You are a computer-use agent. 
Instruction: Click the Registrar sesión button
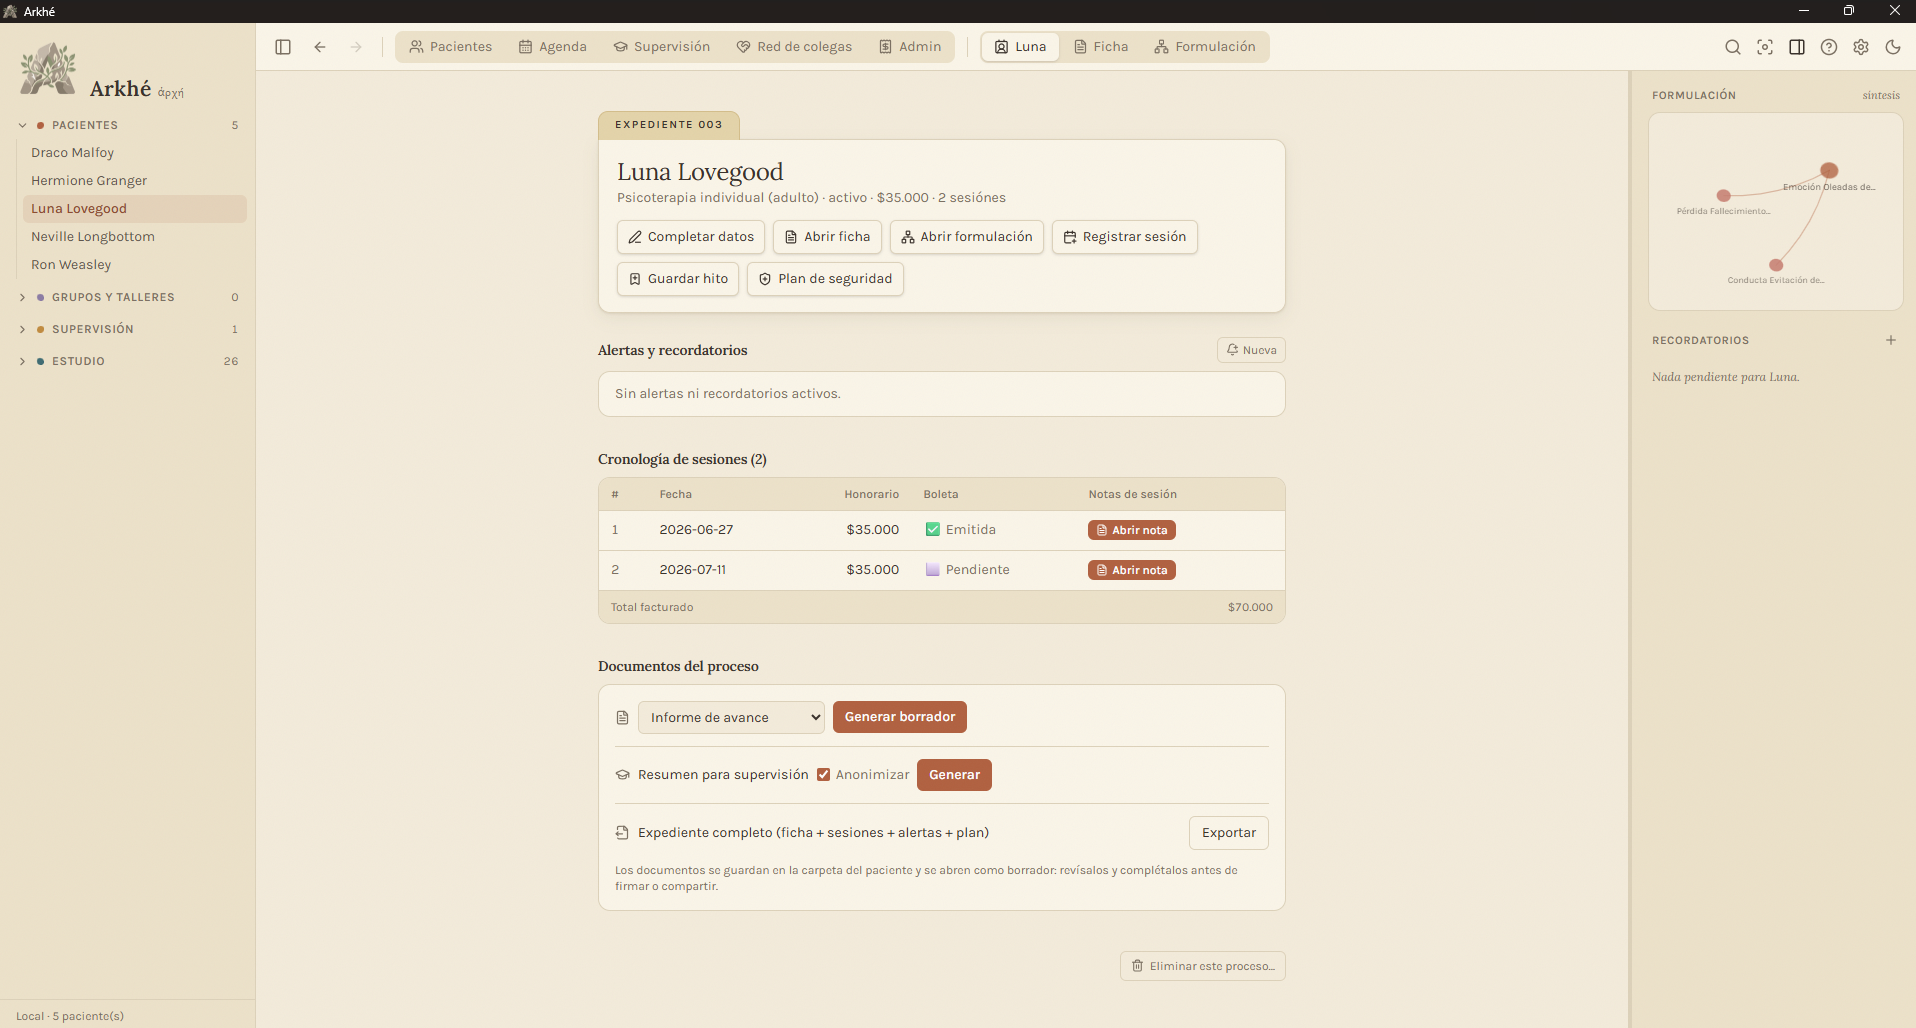(1124, 237)
